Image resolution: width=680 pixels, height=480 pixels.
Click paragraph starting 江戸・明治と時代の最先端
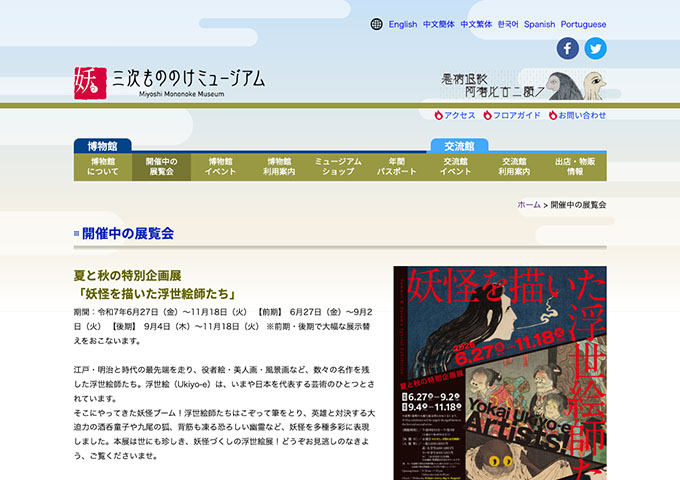click(224, 384)
